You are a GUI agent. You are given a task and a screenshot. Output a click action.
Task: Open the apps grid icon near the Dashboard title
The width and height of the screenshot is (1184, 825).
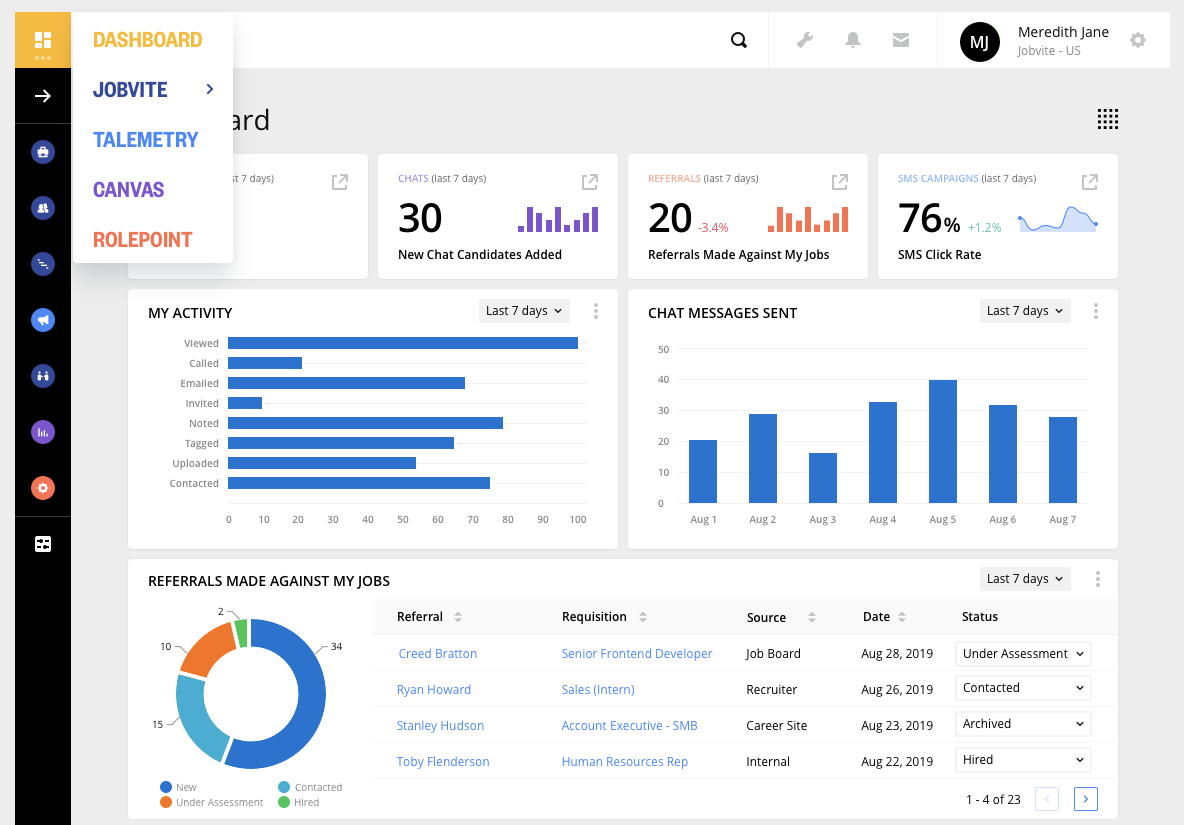click(x=1107, y=119)
